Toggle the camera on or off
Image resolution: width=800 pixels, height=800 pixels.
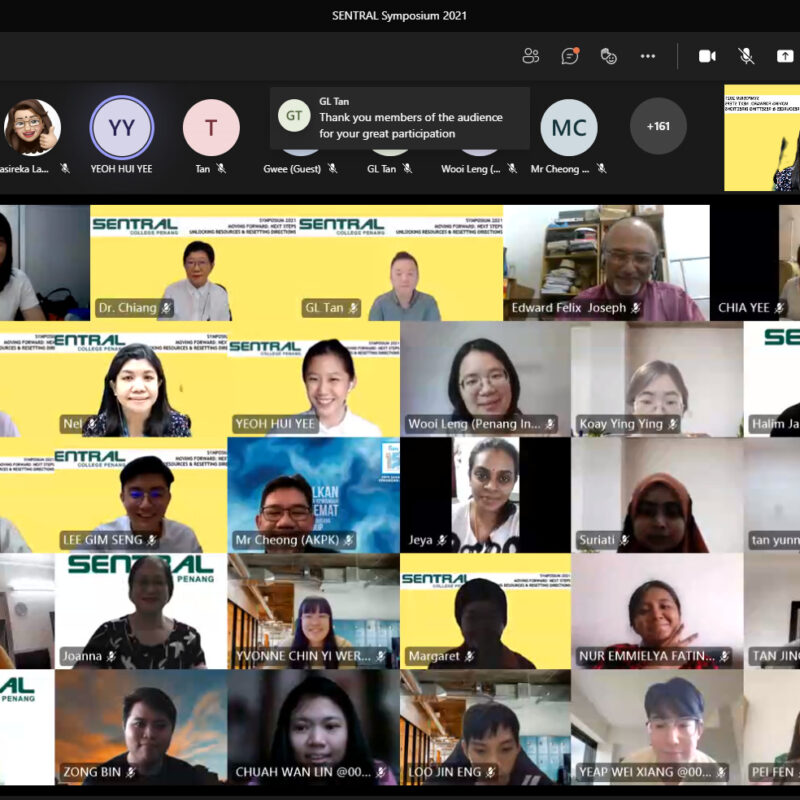pos(707,56)
